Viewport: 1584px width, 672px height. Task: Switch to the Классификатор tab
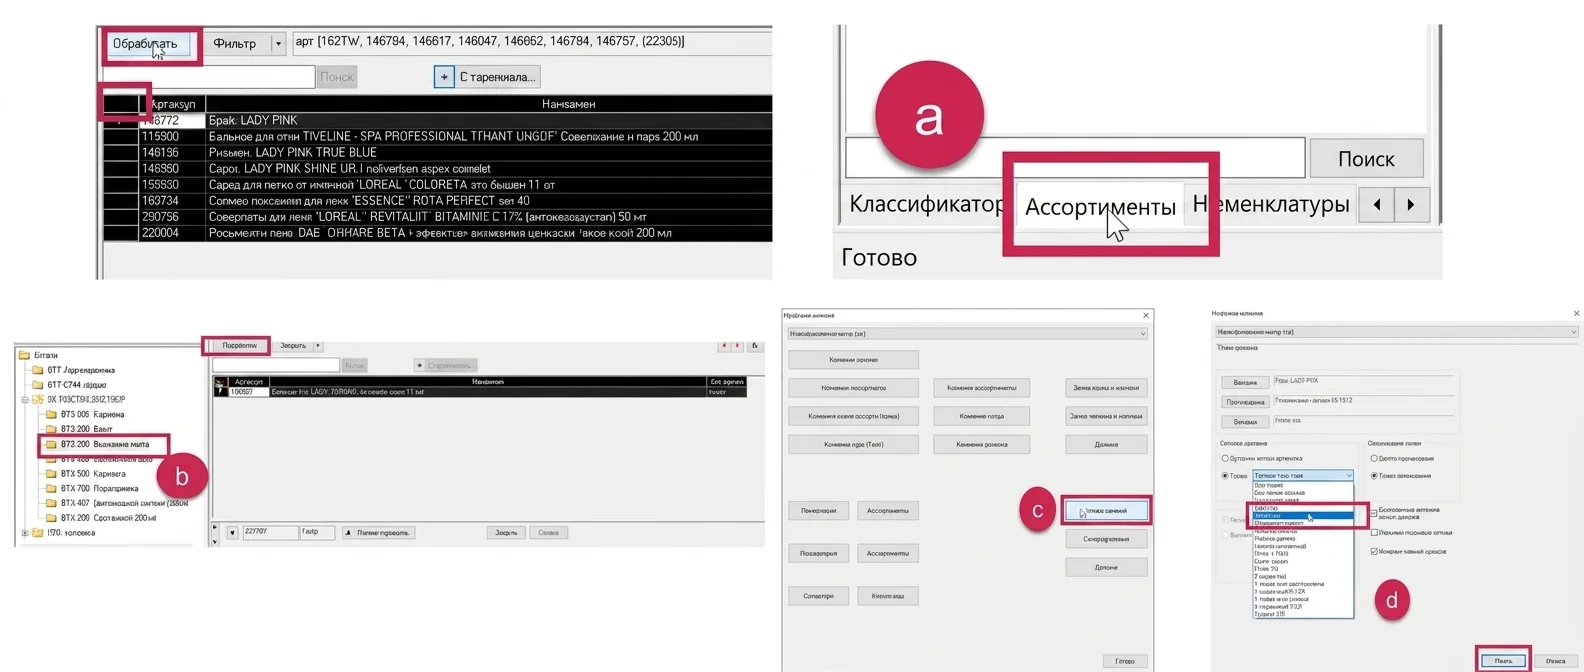click(926, 205)
